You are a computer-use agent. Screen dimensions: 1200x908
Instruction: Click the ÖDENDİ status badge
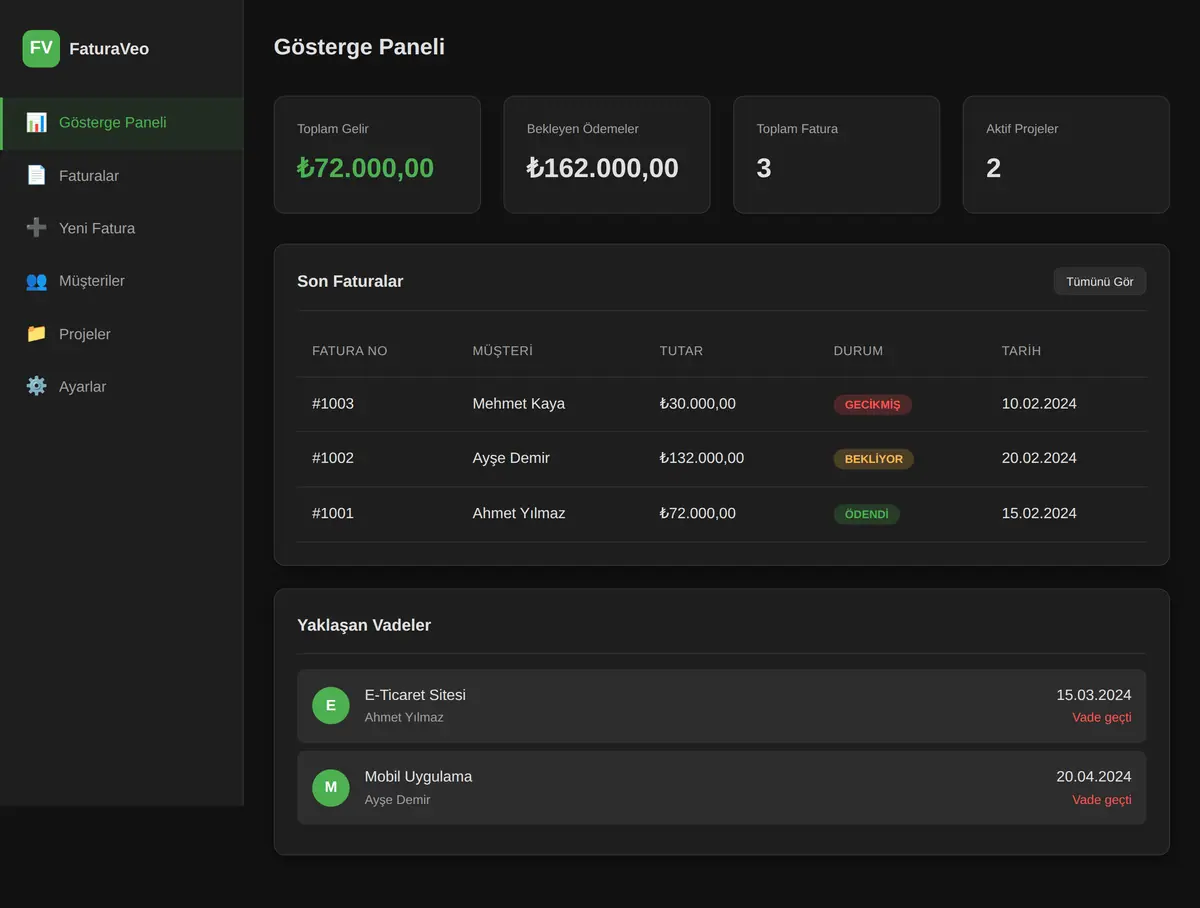[866, 514]
